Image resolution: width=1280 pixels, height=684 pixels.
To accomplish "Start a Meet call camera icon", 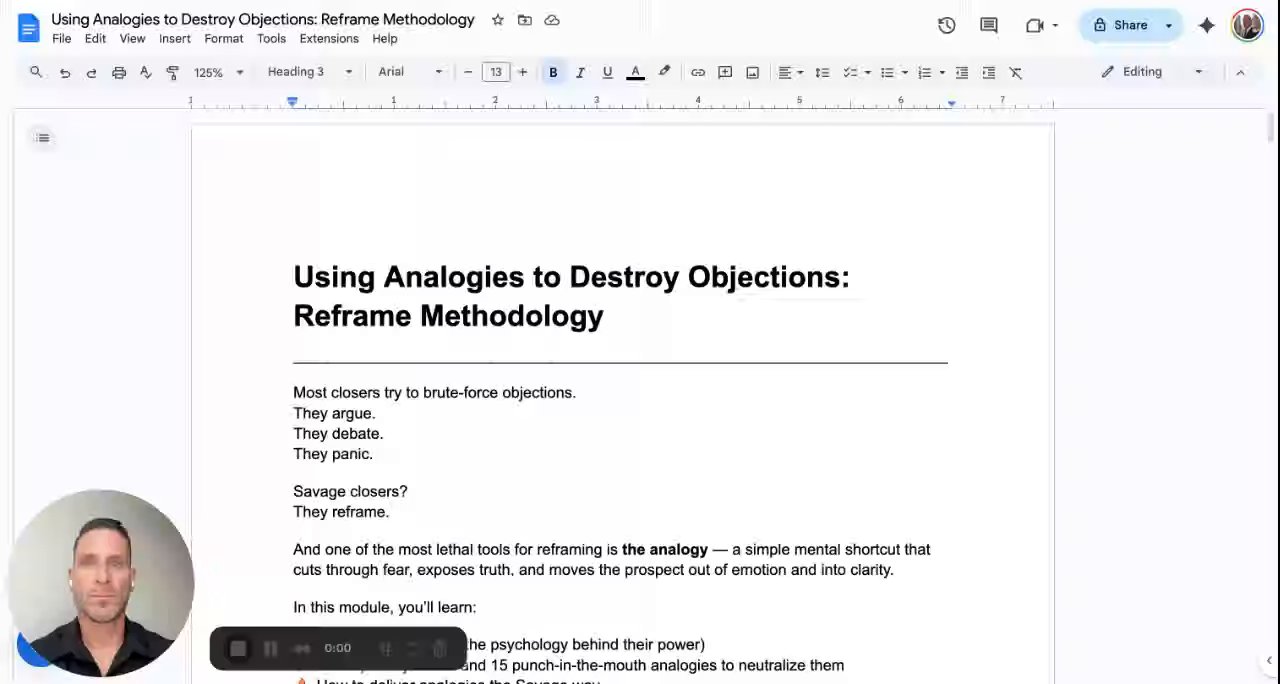I will click(1034, 26).
